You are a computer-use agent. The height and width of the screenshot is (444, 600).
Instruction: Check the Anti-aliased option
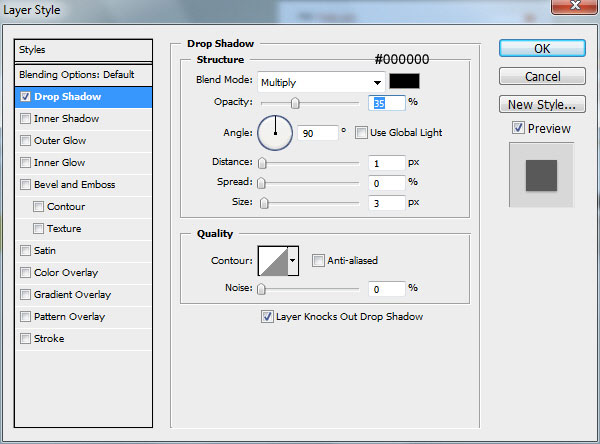(x=318, y=261)
